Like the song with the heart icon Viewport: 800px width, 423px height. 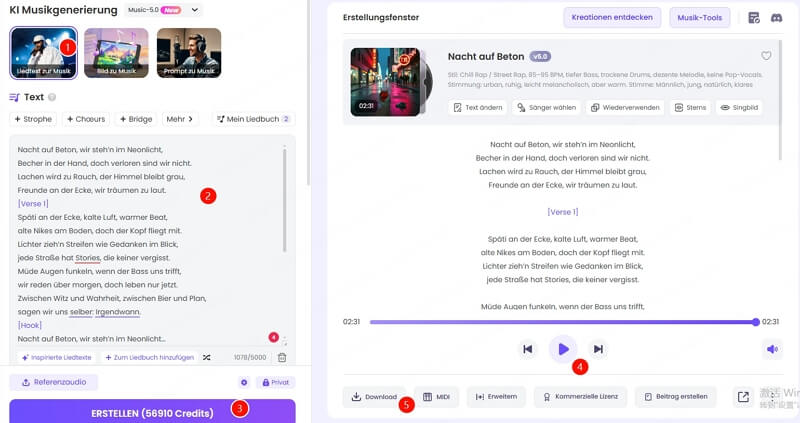pyautogui.click(x=766, y=56)
